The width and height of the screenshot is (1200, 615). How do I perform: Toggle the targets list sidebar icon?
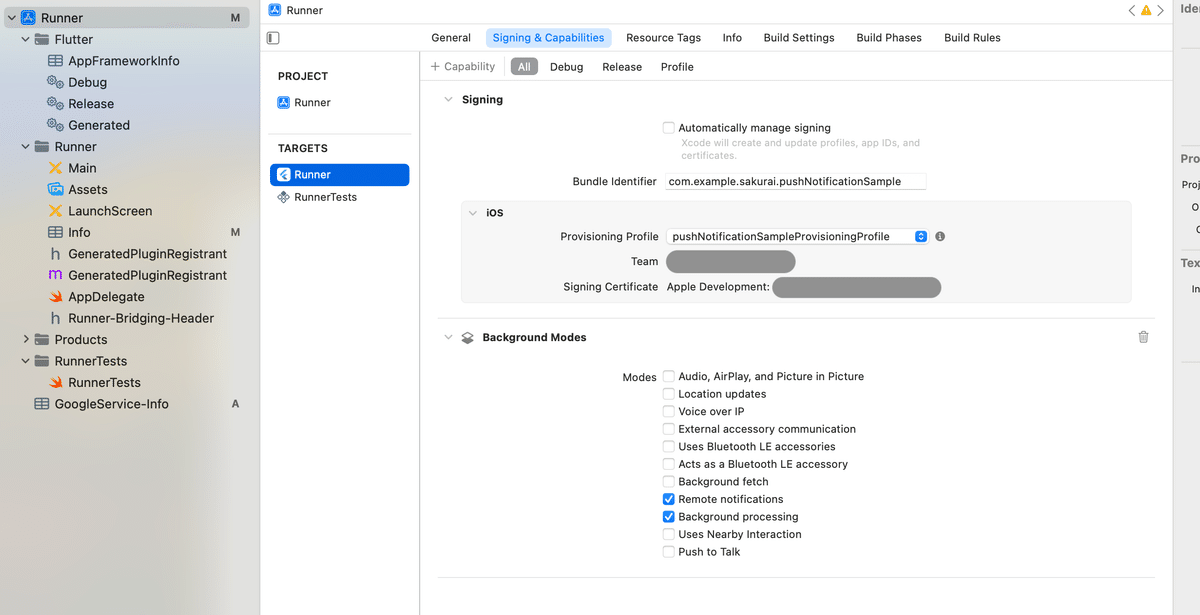274,38
